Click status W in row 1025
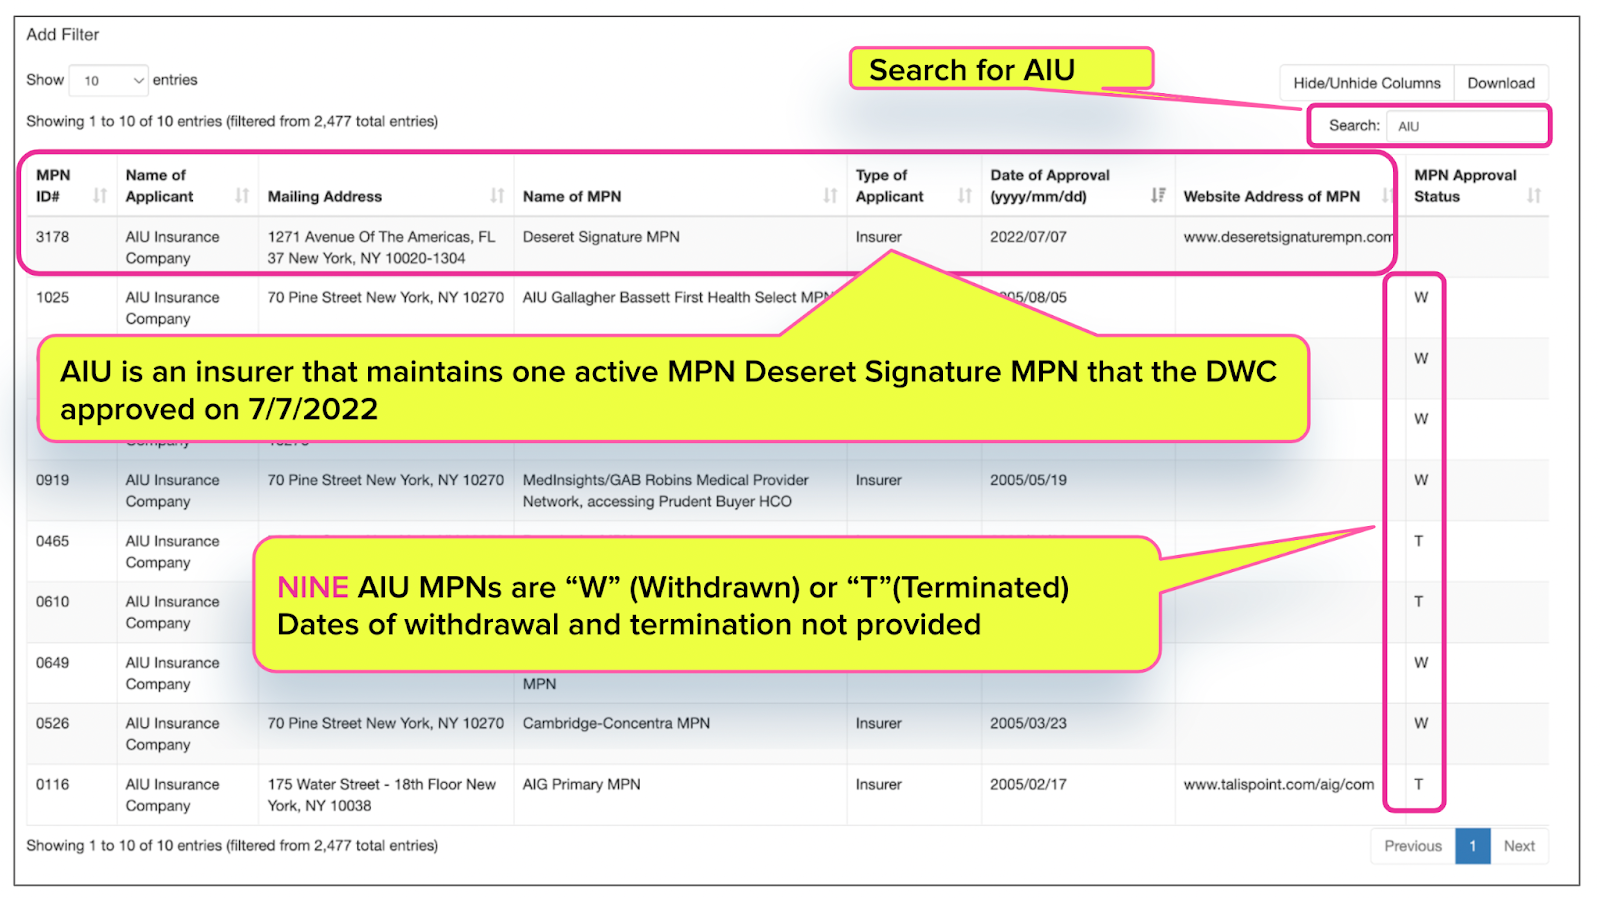Viewport: 1600px width, 898px height. [1421, 298]
